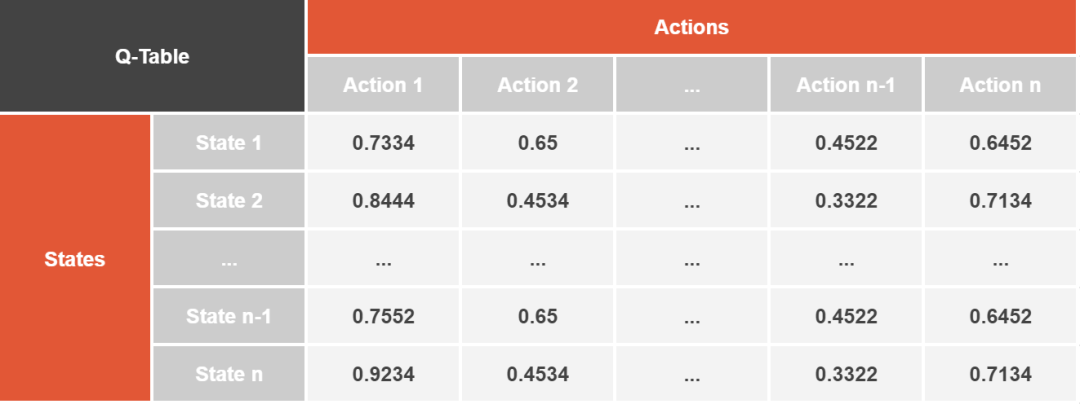Viewport: 1080px width, 404px height.
Task: Click the State n row header
Action: click(x=229, y=374)
